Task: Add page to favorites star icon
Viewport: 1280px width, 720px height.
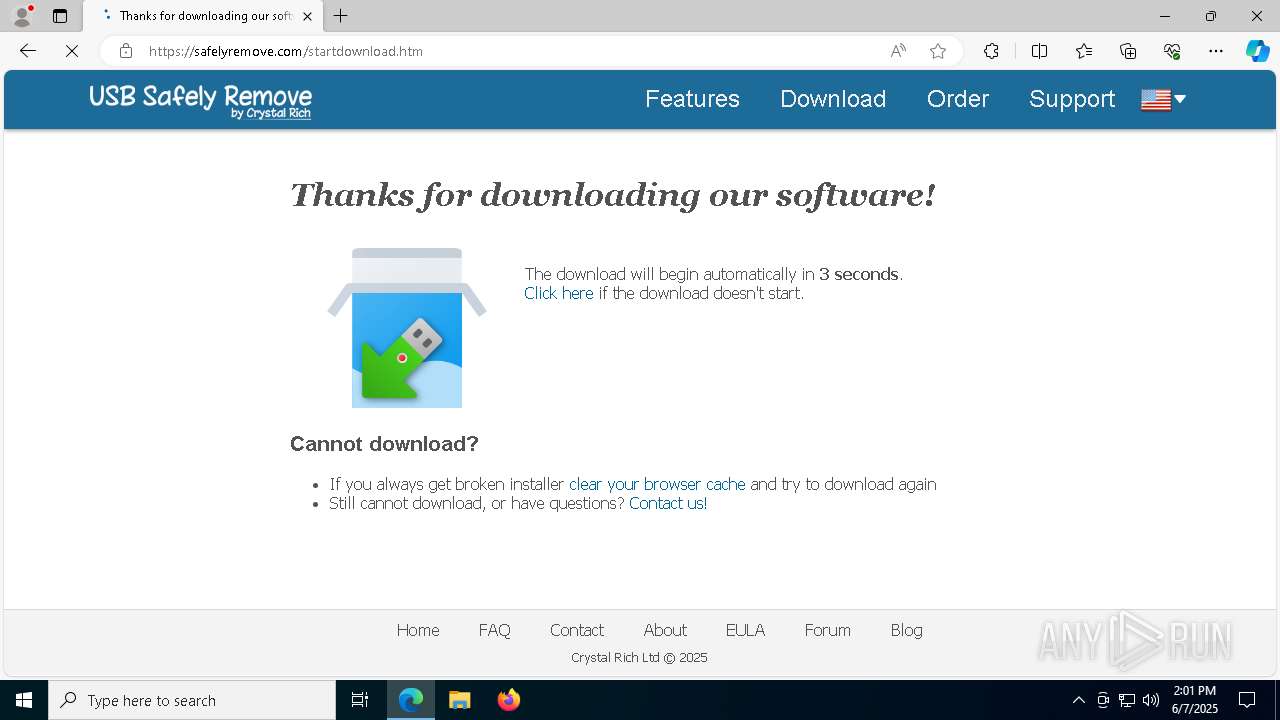Action: coord(938,51)
